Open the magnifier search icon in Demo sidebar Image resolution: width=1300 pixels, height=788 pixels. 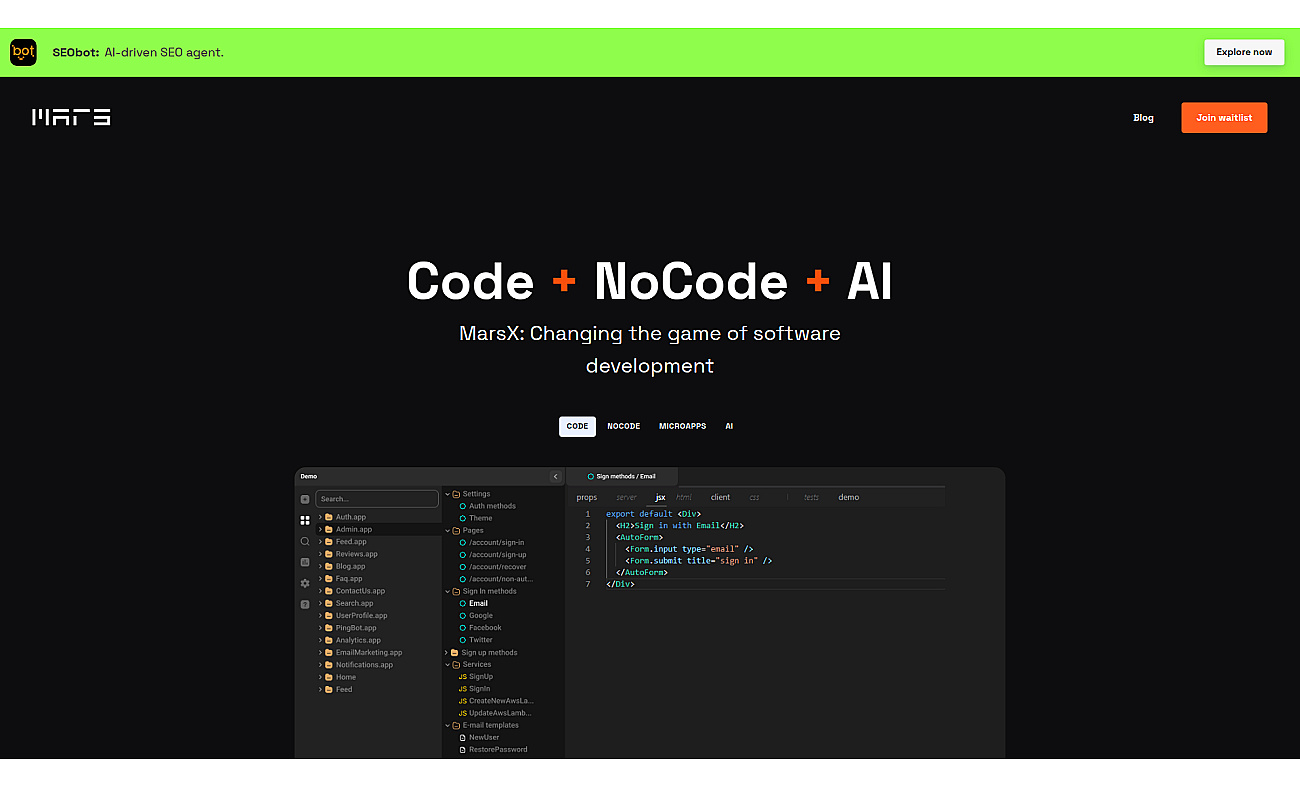pyautogui.click(x=305, y=541)
